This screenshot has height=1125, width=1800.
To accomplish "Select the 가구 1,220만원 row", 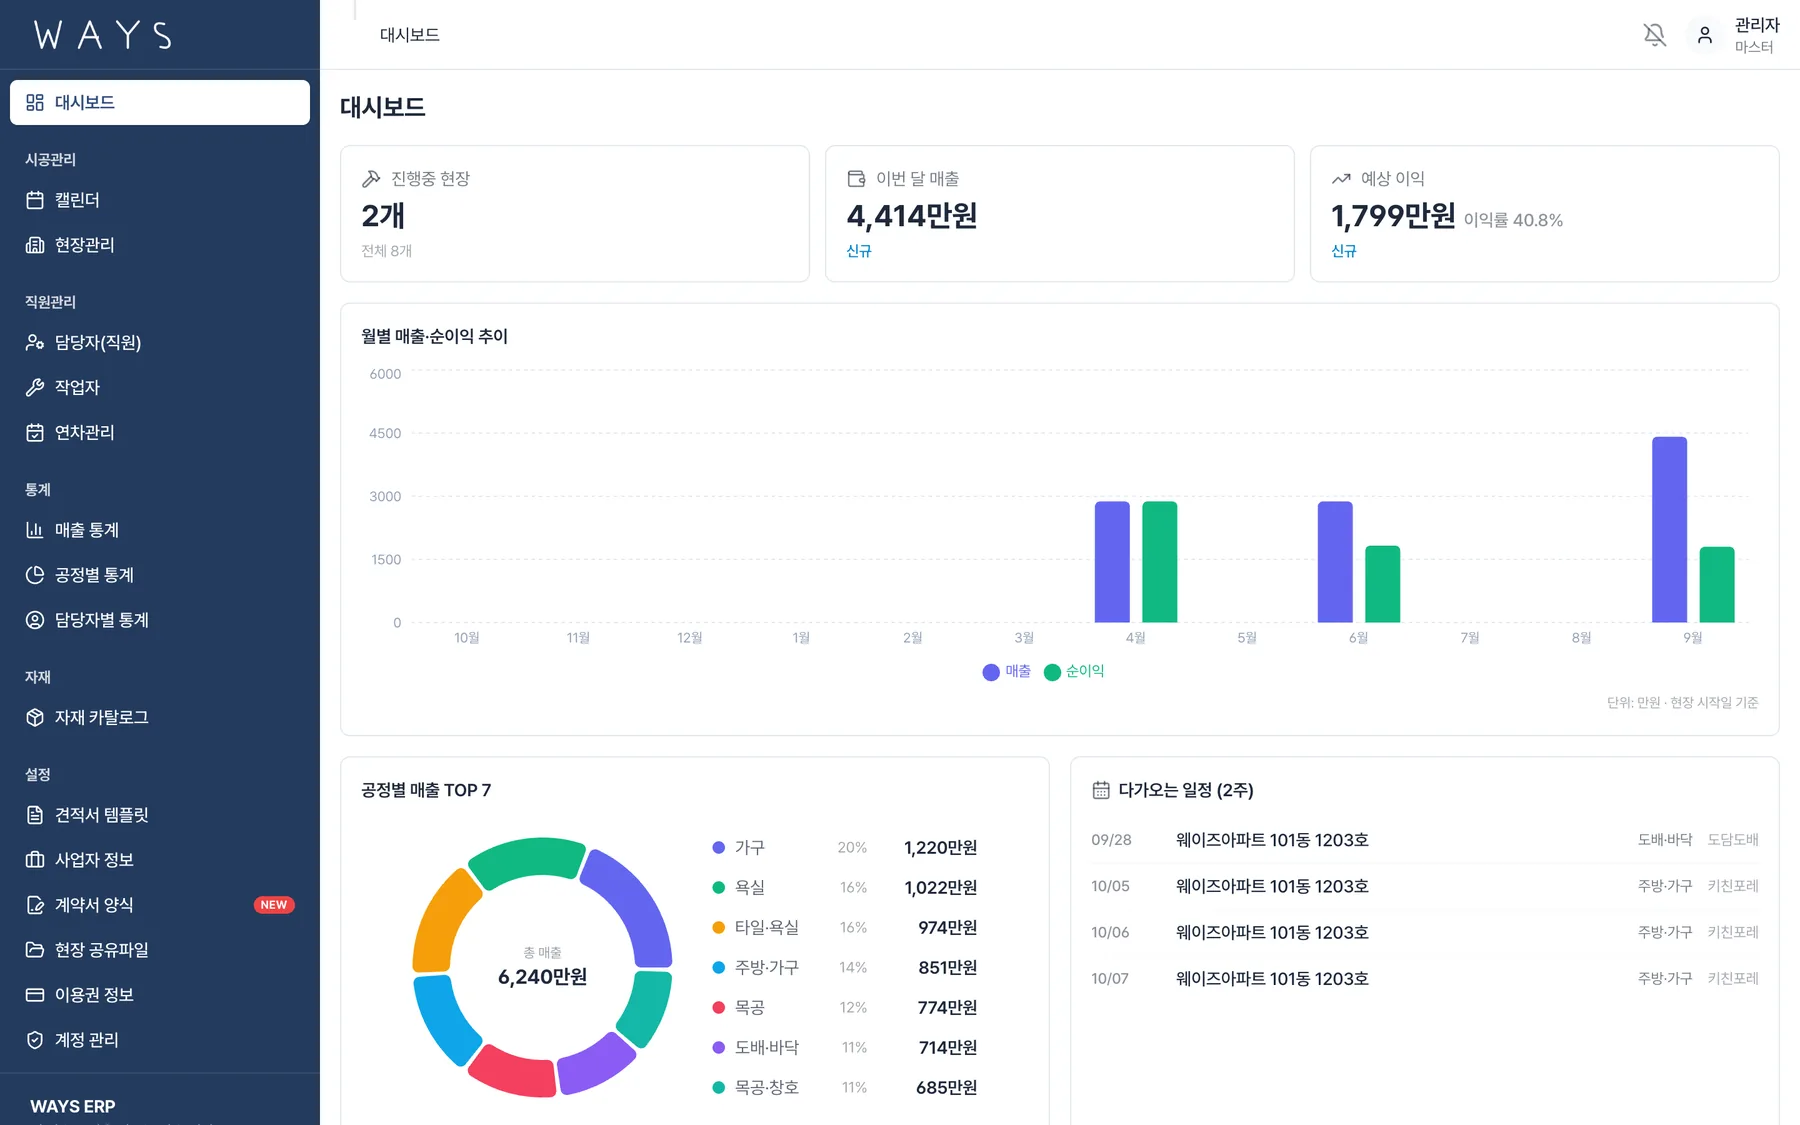I will 845,848.
